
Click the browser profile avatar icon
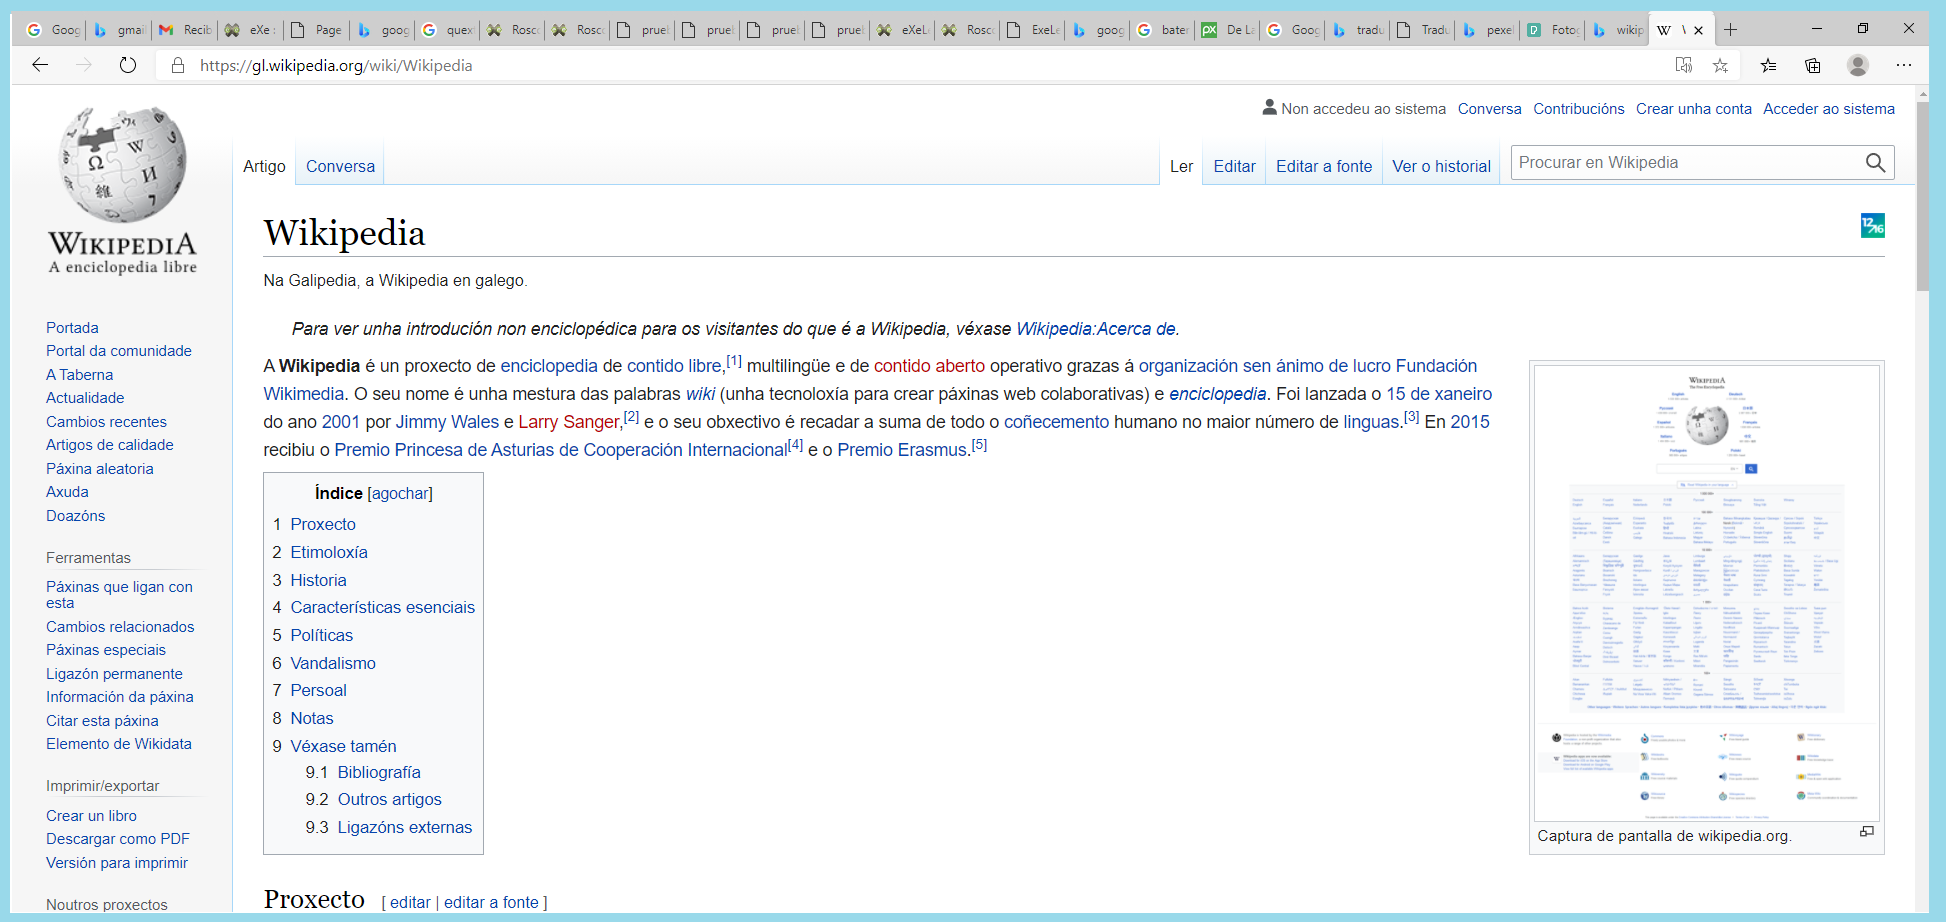(x=1858, y=65)
